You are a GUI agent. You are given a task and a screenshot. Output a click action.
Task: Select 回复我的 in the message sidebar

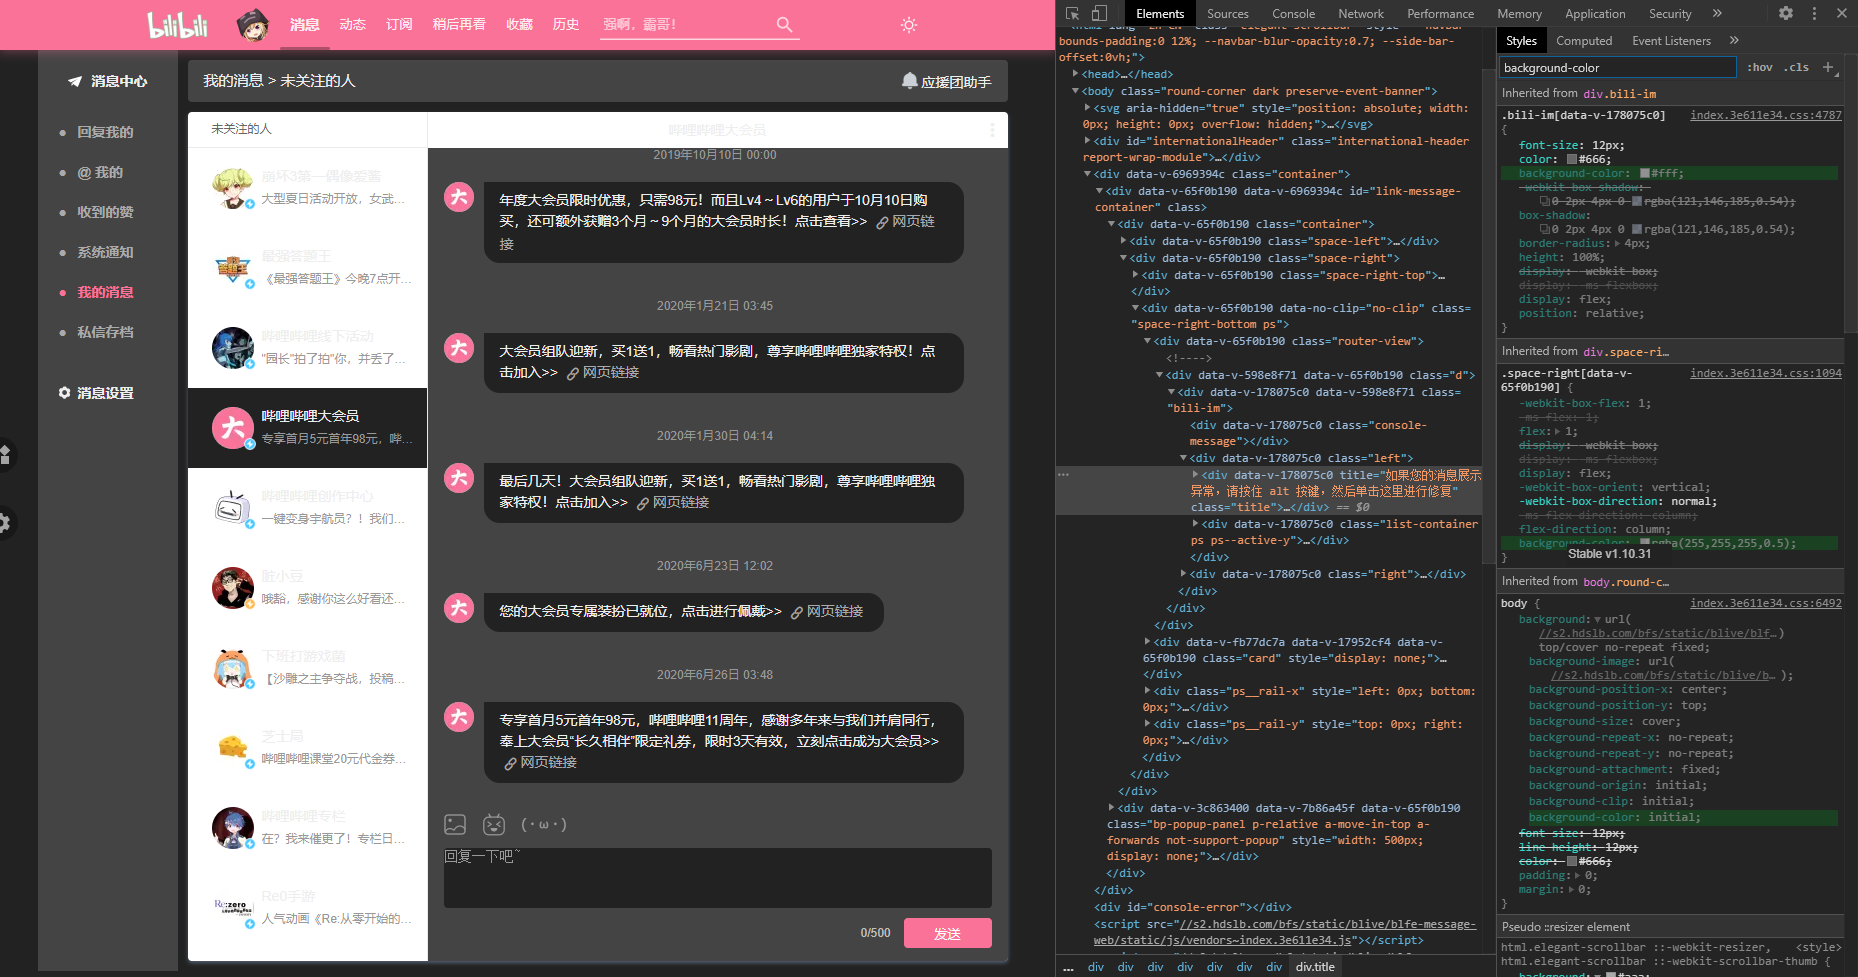105,132
